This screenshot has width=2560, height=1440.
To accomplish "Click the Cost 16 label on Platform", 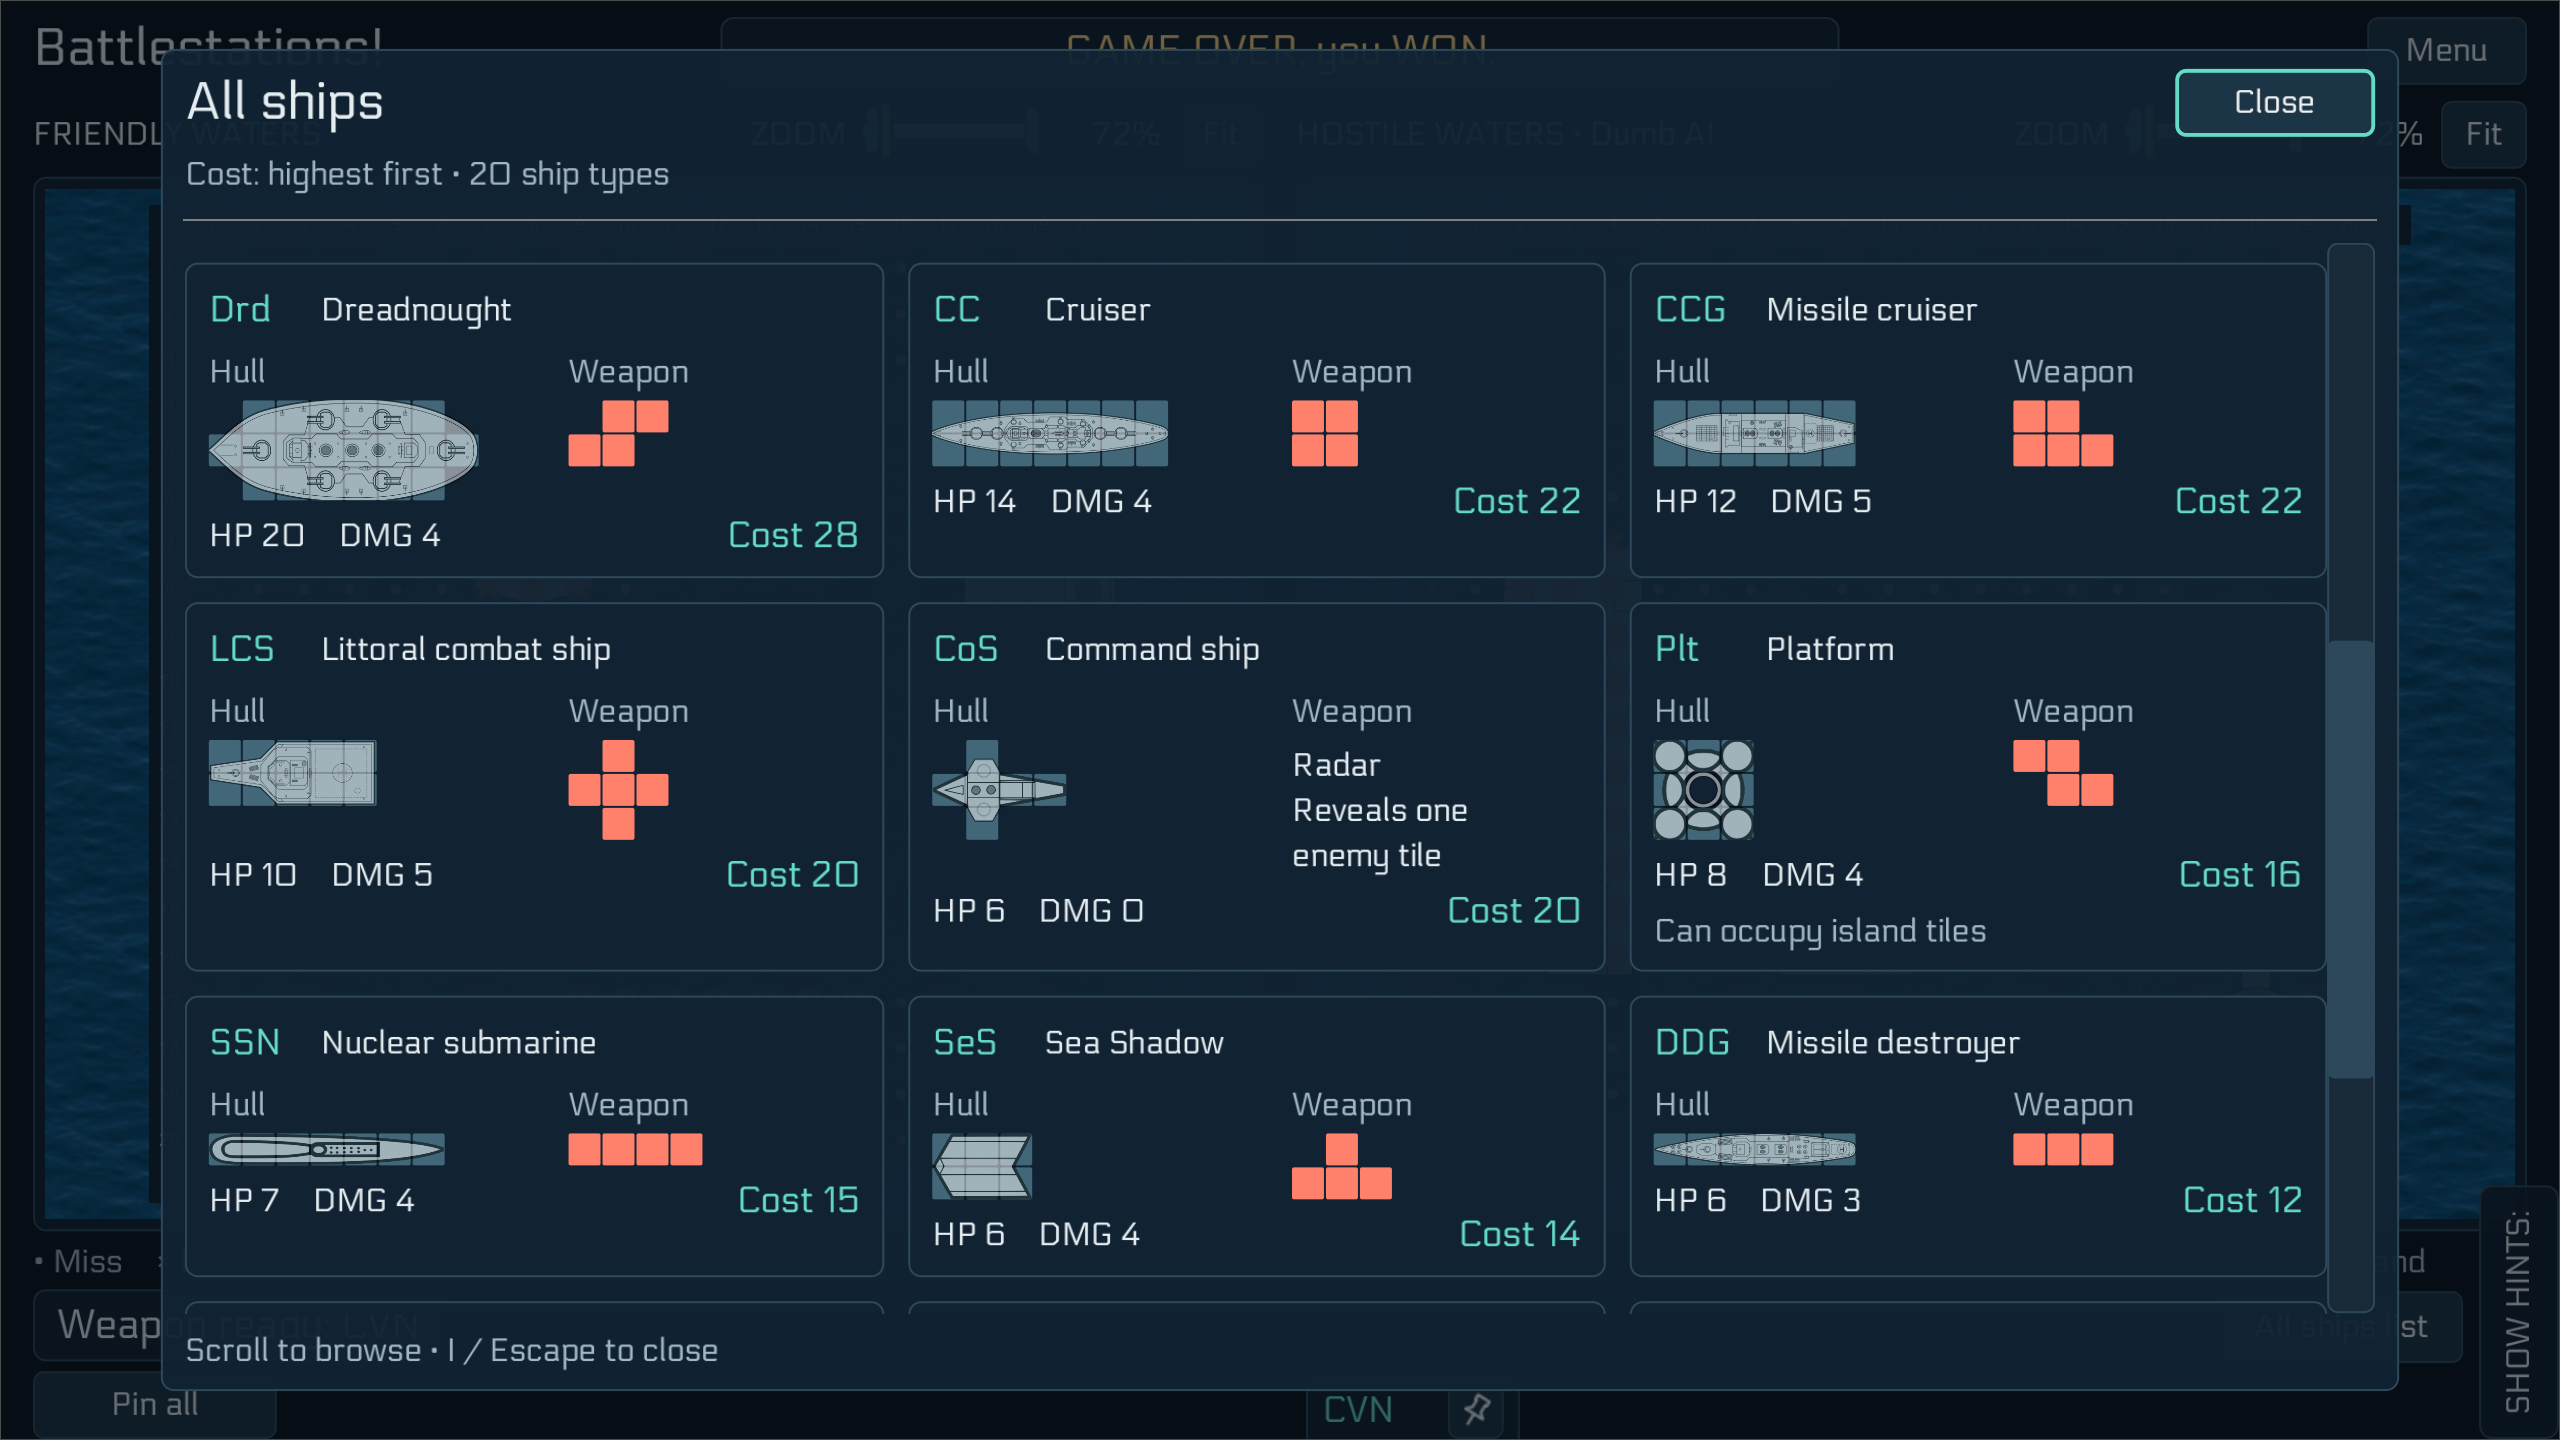I will (2240, 875).
